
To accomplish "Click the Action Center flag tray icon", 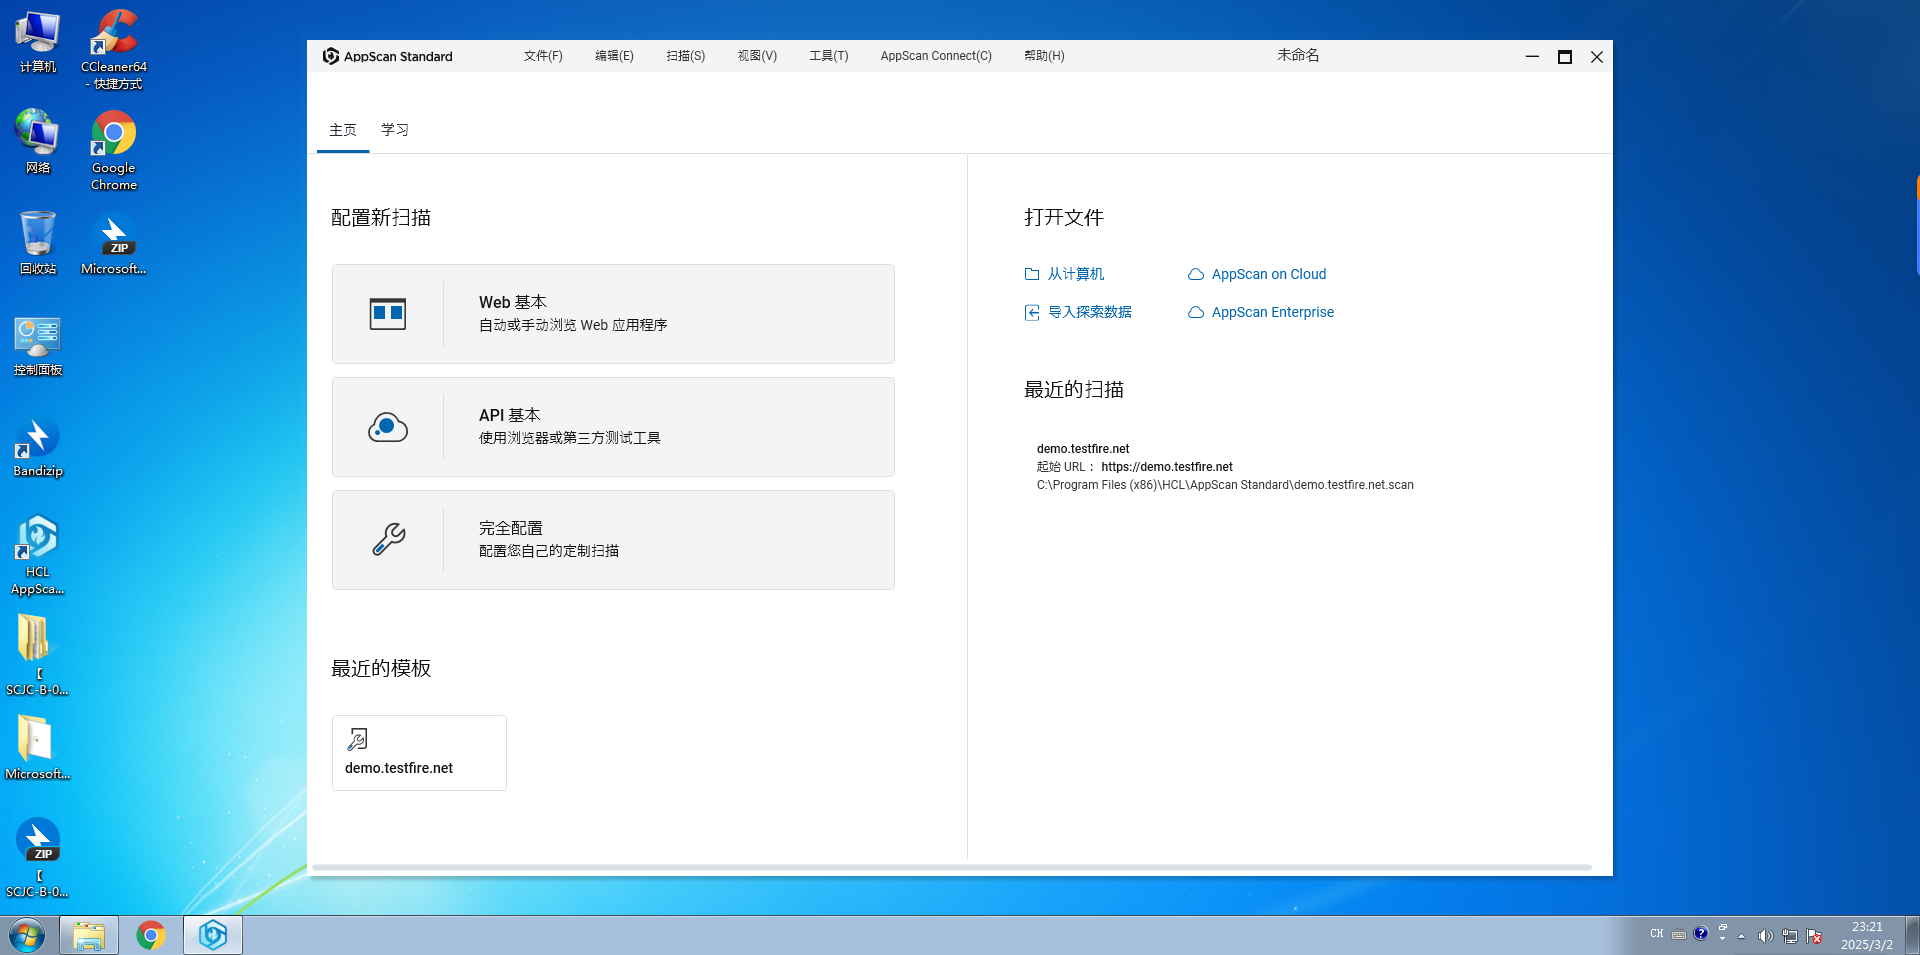I will point(1814,936).
